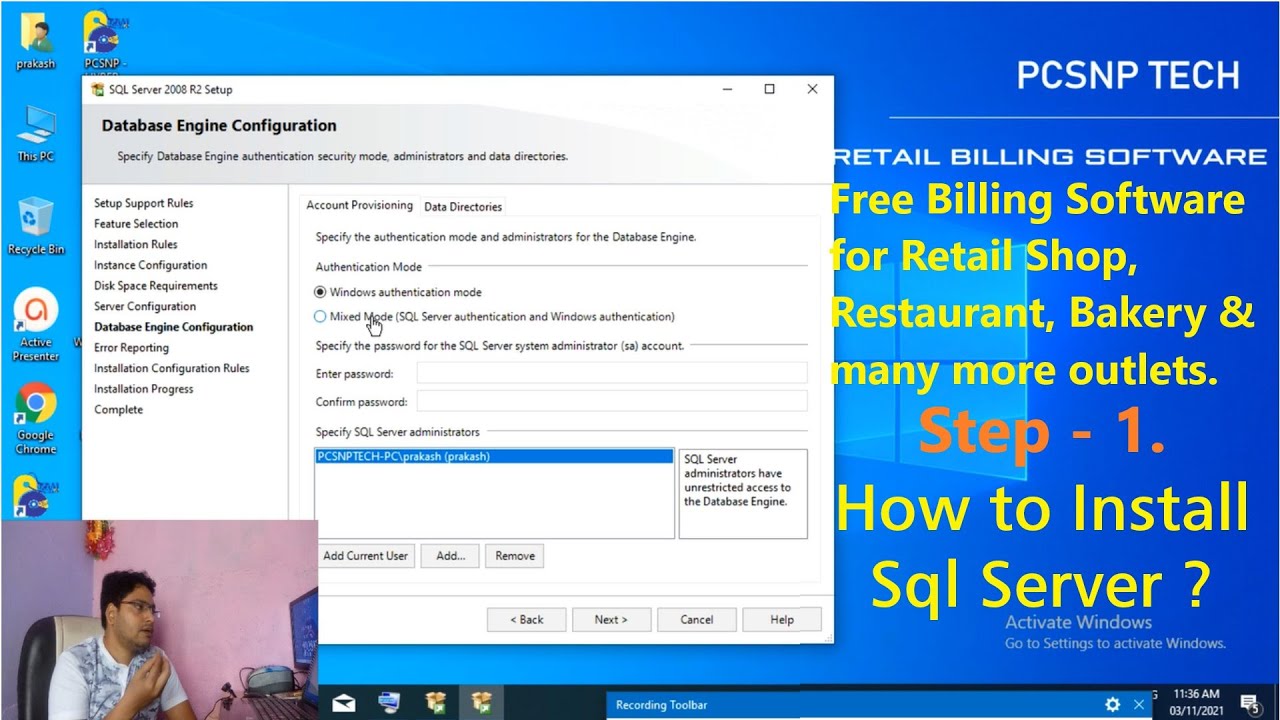Launch Active Presenter from the desktop
The image size is (1280, 720).
(x=35, y=325)
